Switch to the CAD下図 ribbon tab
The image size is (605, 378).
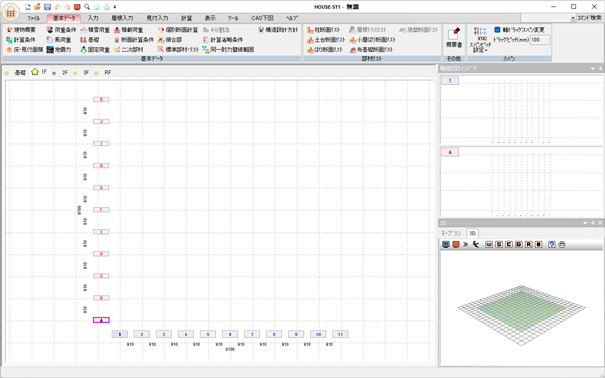[x=262, y=18]
